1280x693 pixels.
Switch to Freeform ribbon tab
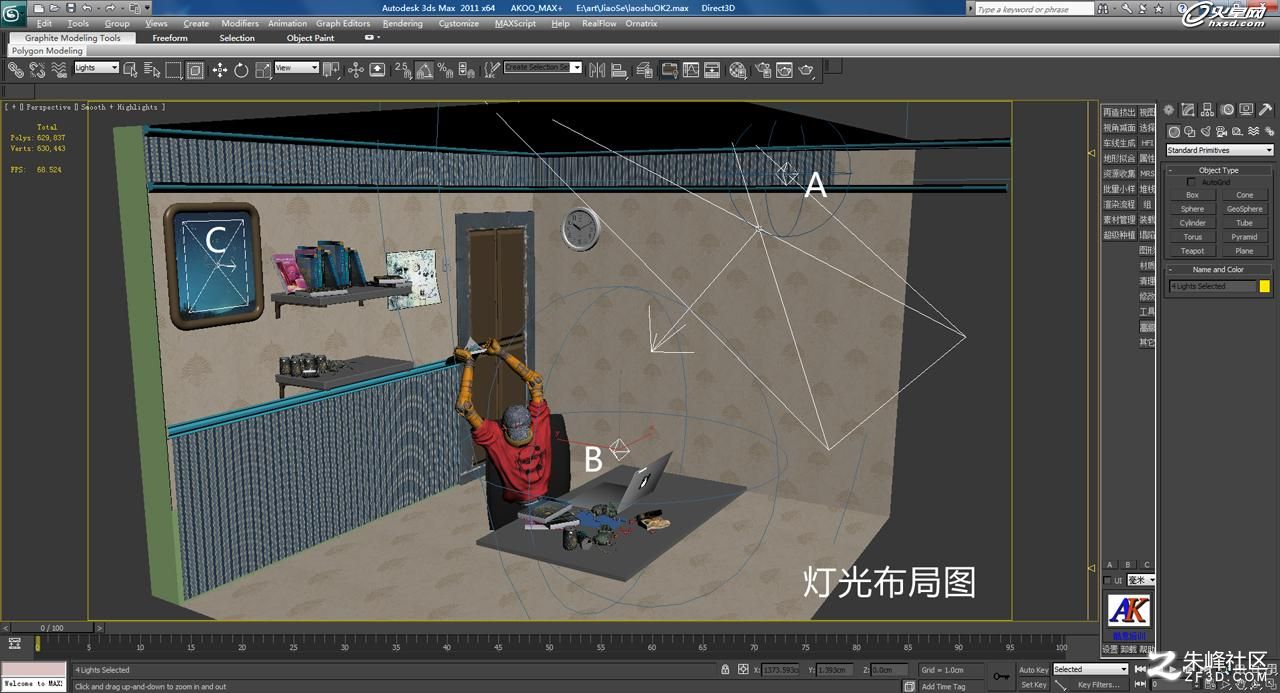coord(170,38)
